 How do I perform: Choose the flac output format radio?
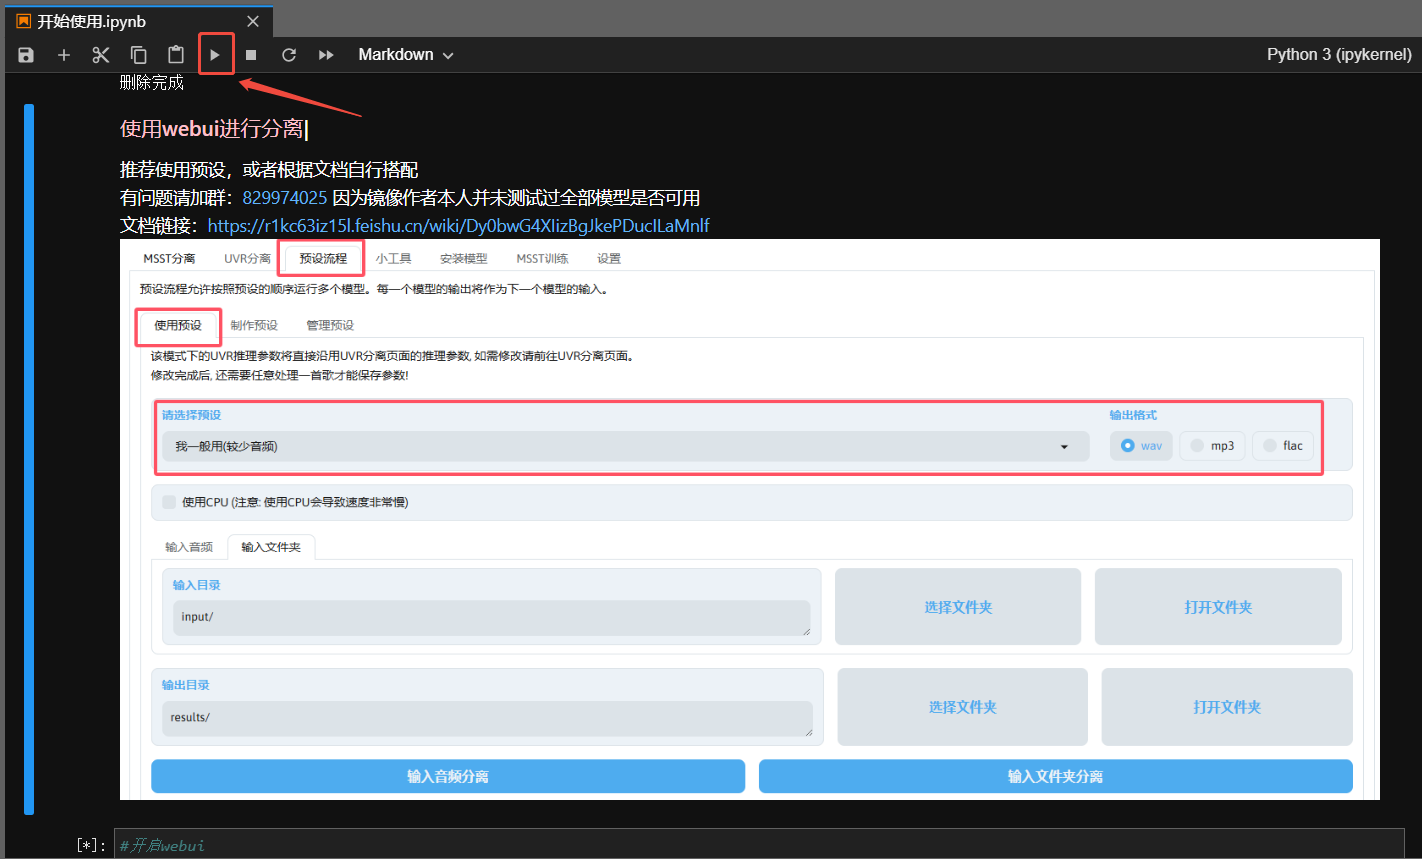(x=1283, y=446)
